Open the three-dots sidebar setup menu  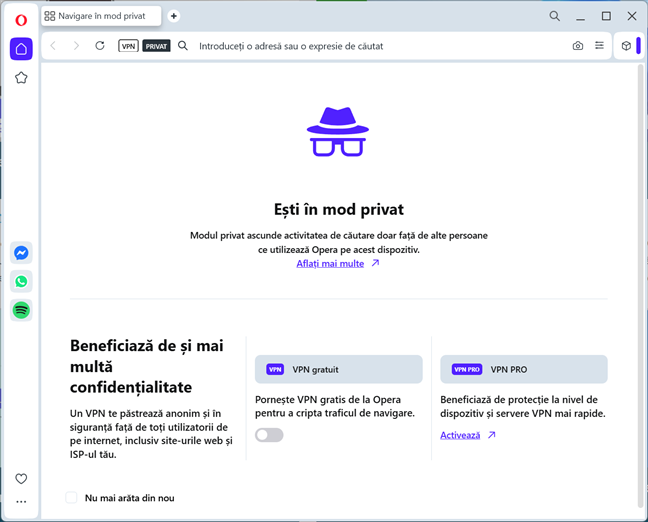[x=21, y=502]
